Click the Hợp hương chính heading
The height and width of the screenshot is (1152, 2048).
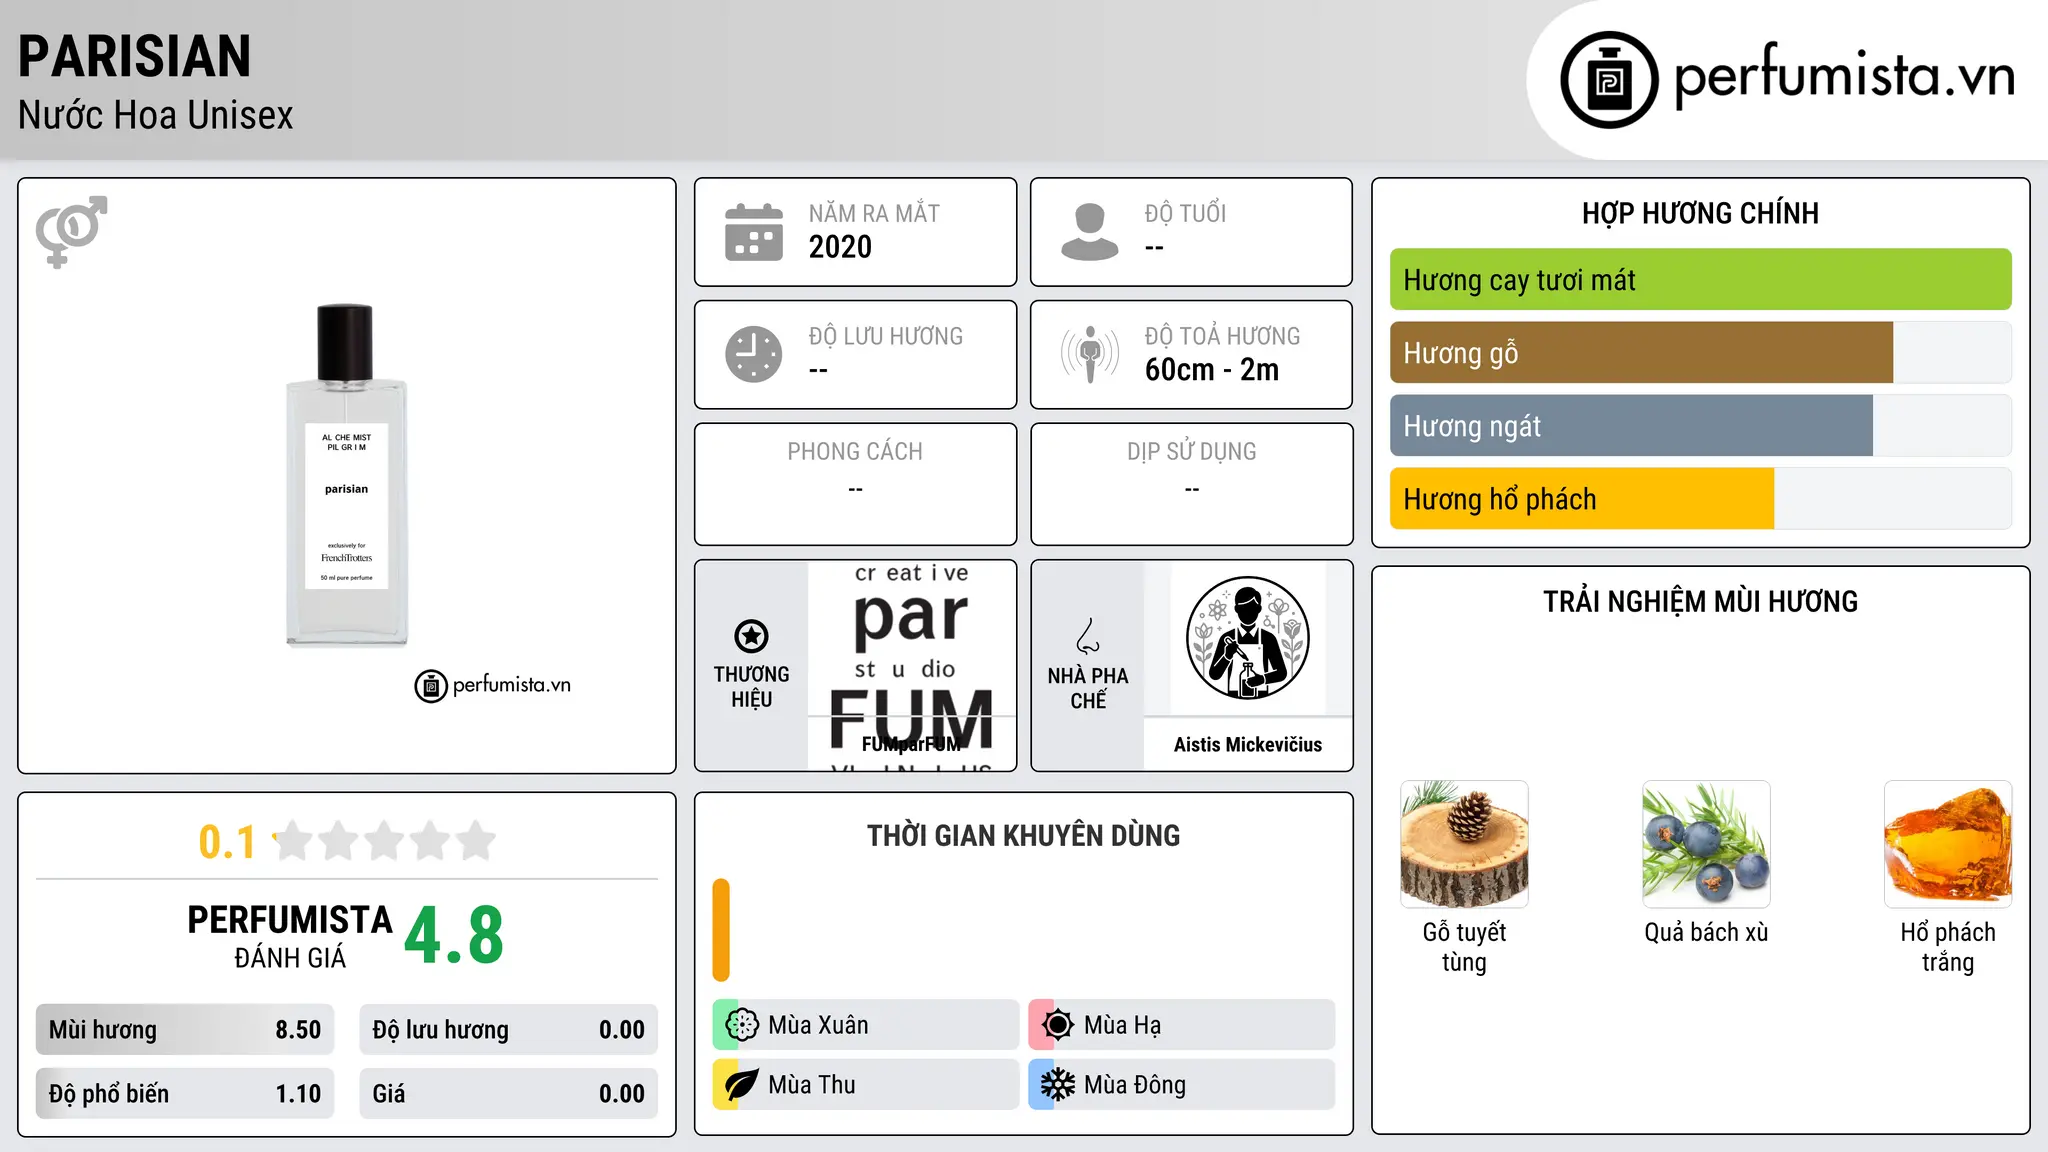click(1701, 213)
